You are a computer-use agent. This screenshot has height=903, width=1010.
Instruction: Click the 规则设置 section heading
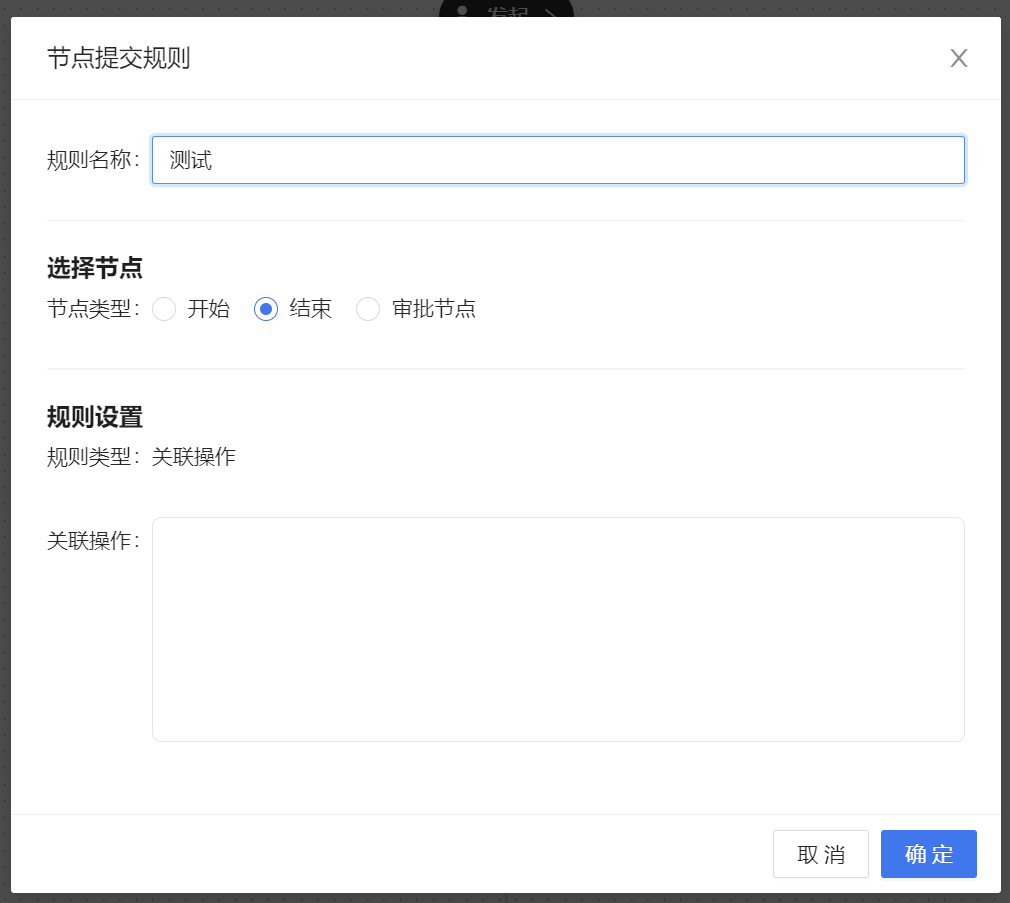point(95,417)
